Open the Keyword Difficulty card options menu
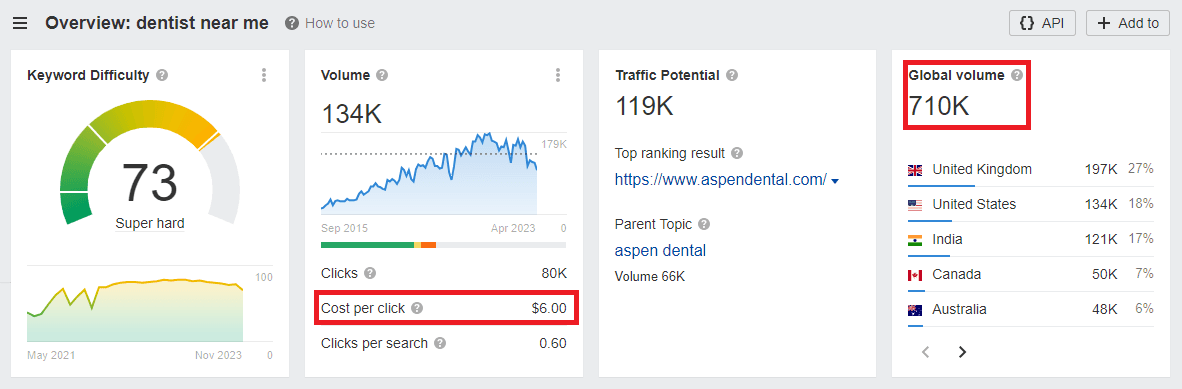Screen dimensions: 1182x389 click(264, 75)
